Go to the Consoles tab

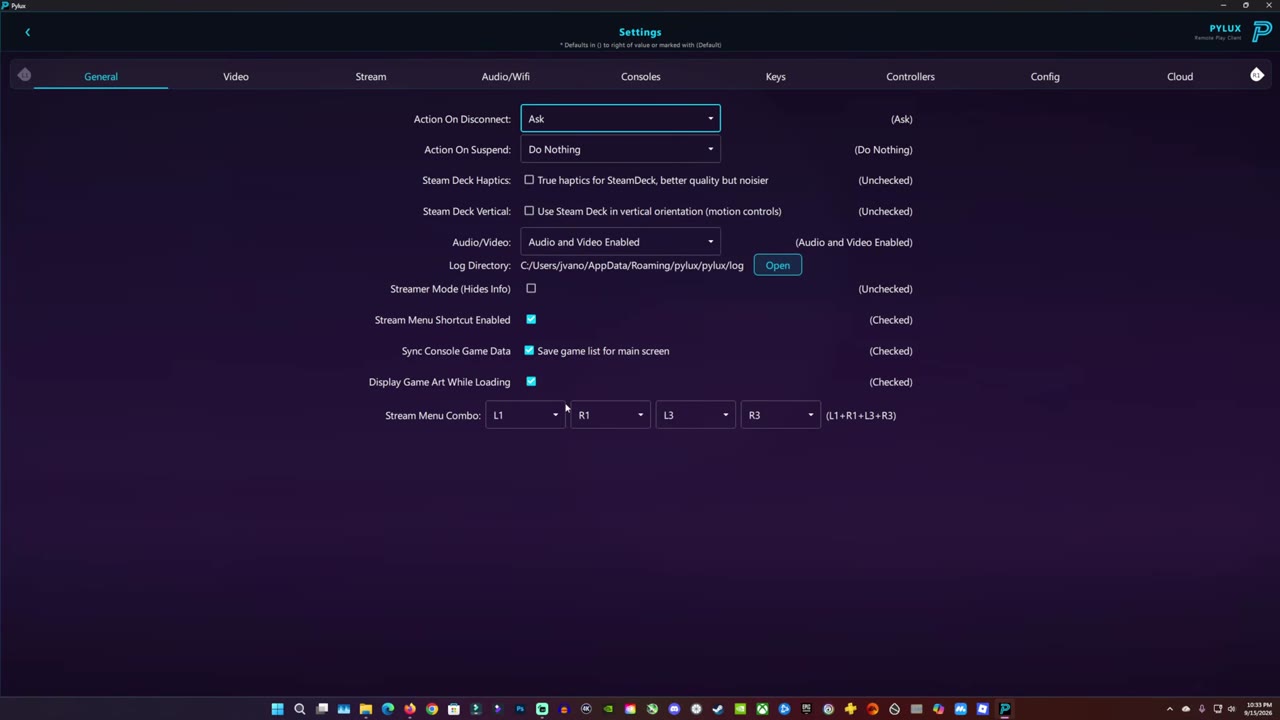pos(641,76)
